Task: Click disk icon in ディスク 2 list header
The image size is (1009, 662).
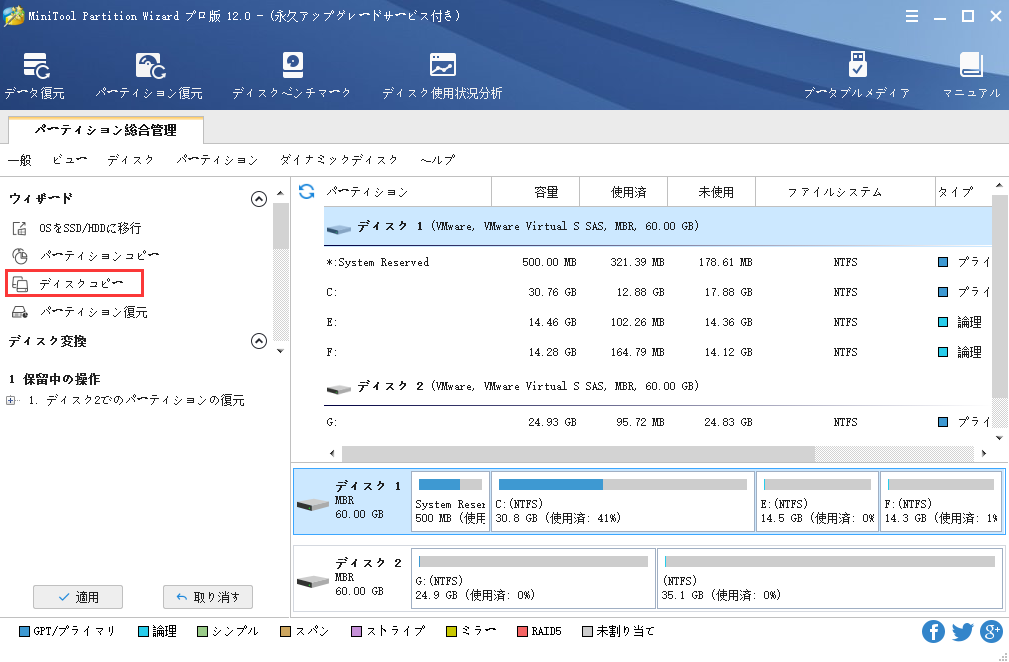Action: 338,388
